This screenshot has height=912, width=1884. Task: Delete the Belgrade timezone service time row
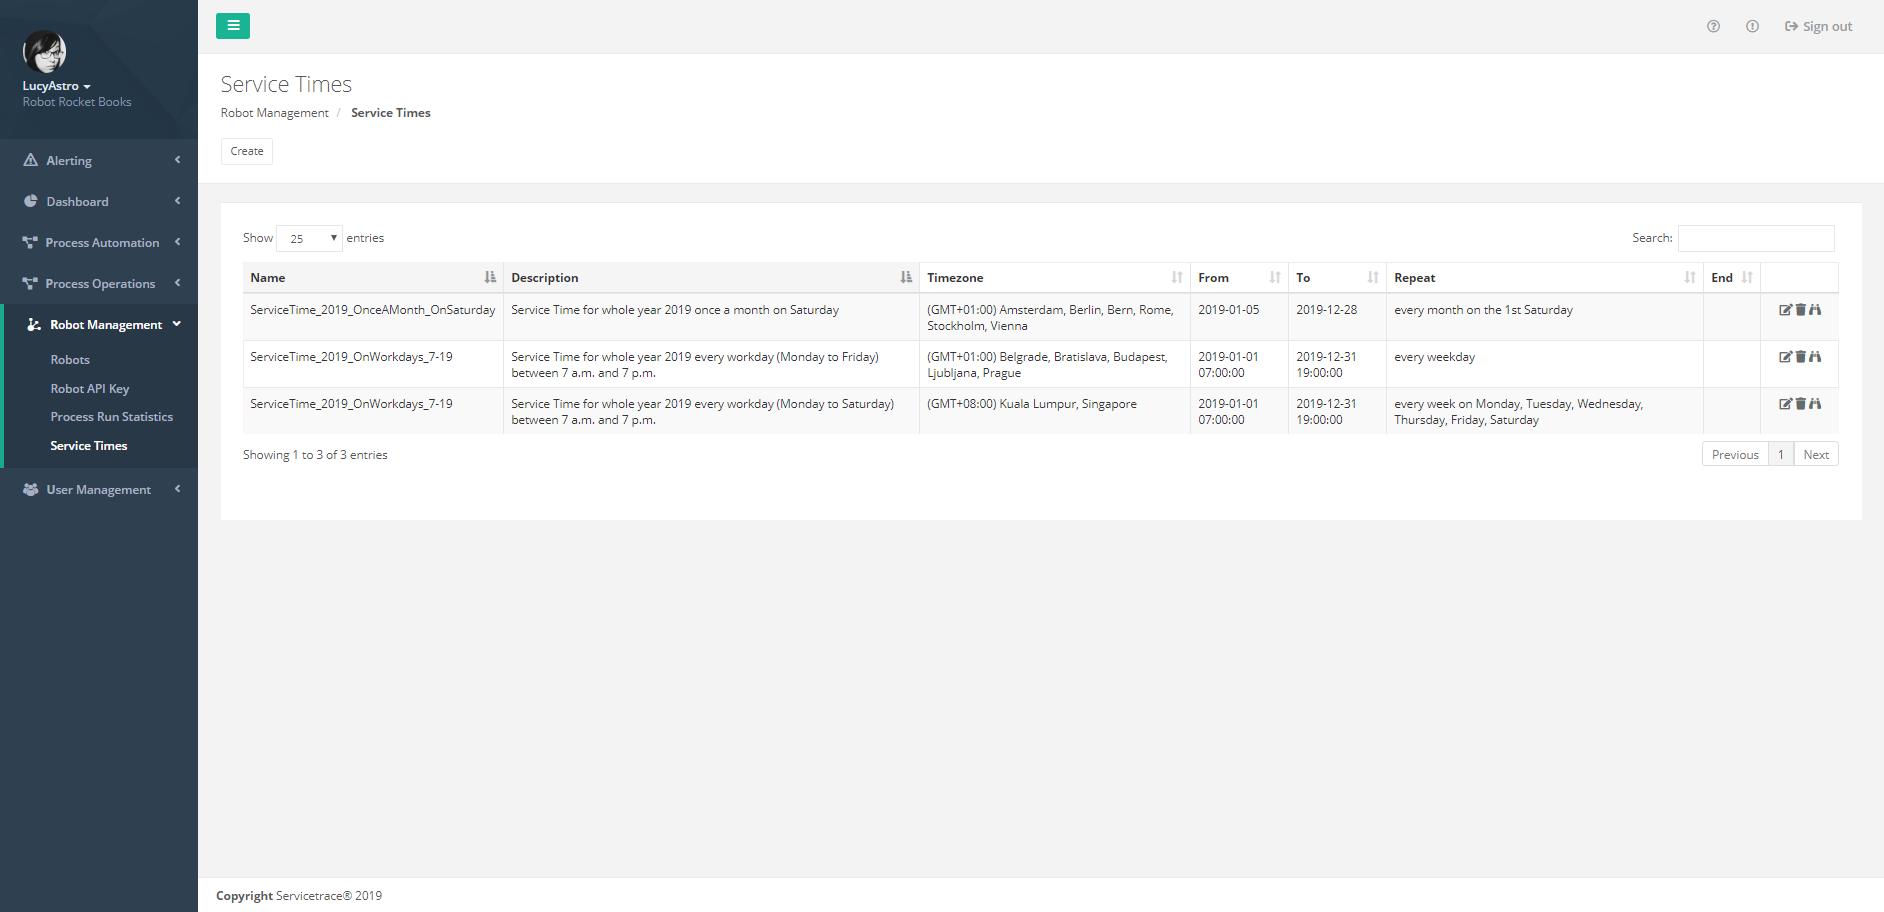coord(1800,357)
